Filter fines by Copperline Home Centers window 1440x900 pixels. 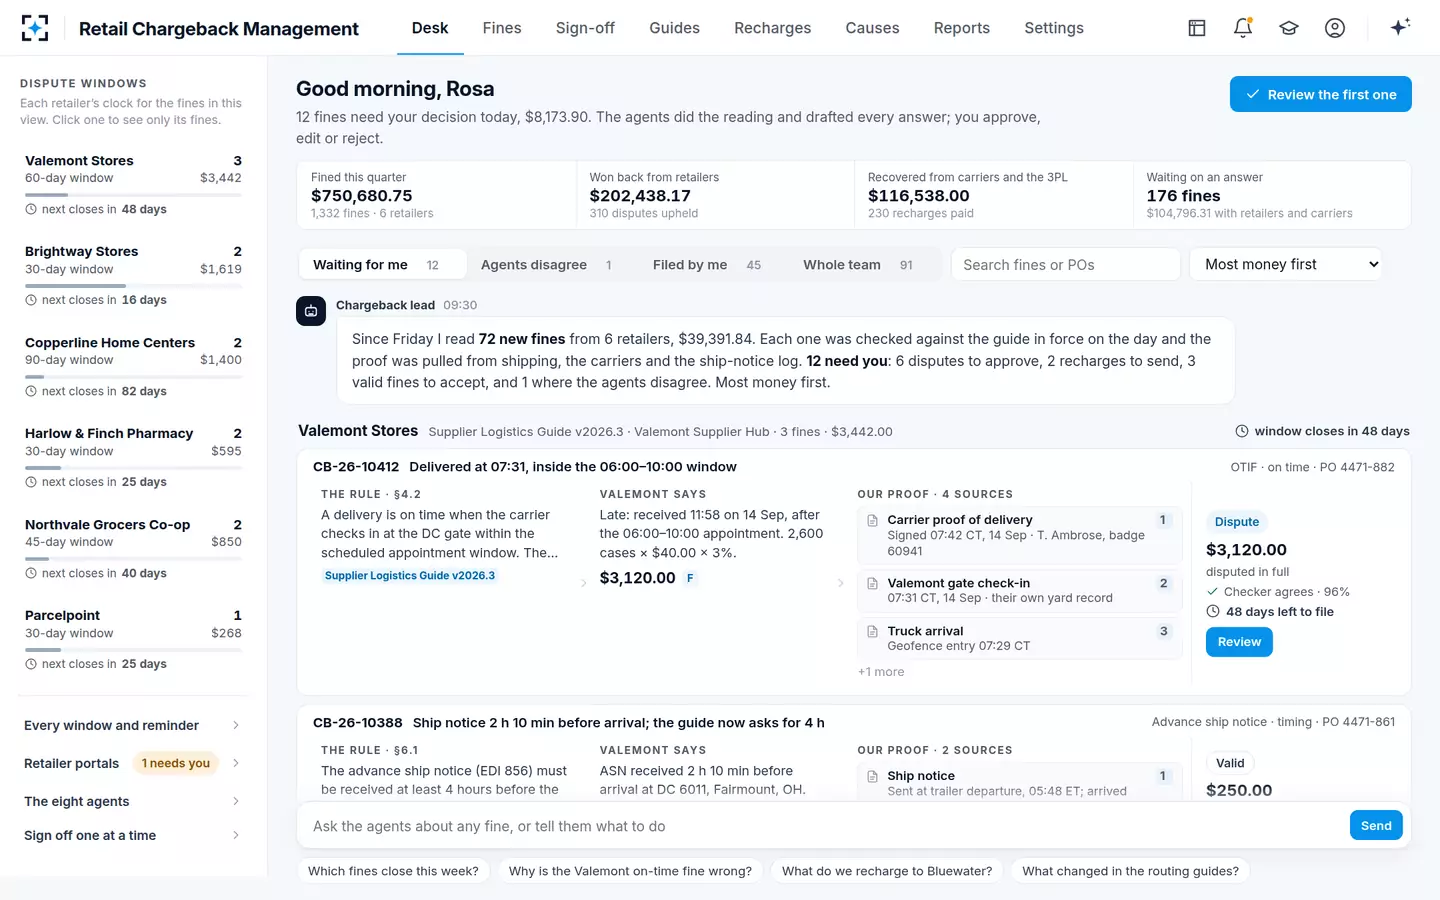pyautogui.click(x=133, y=367)
